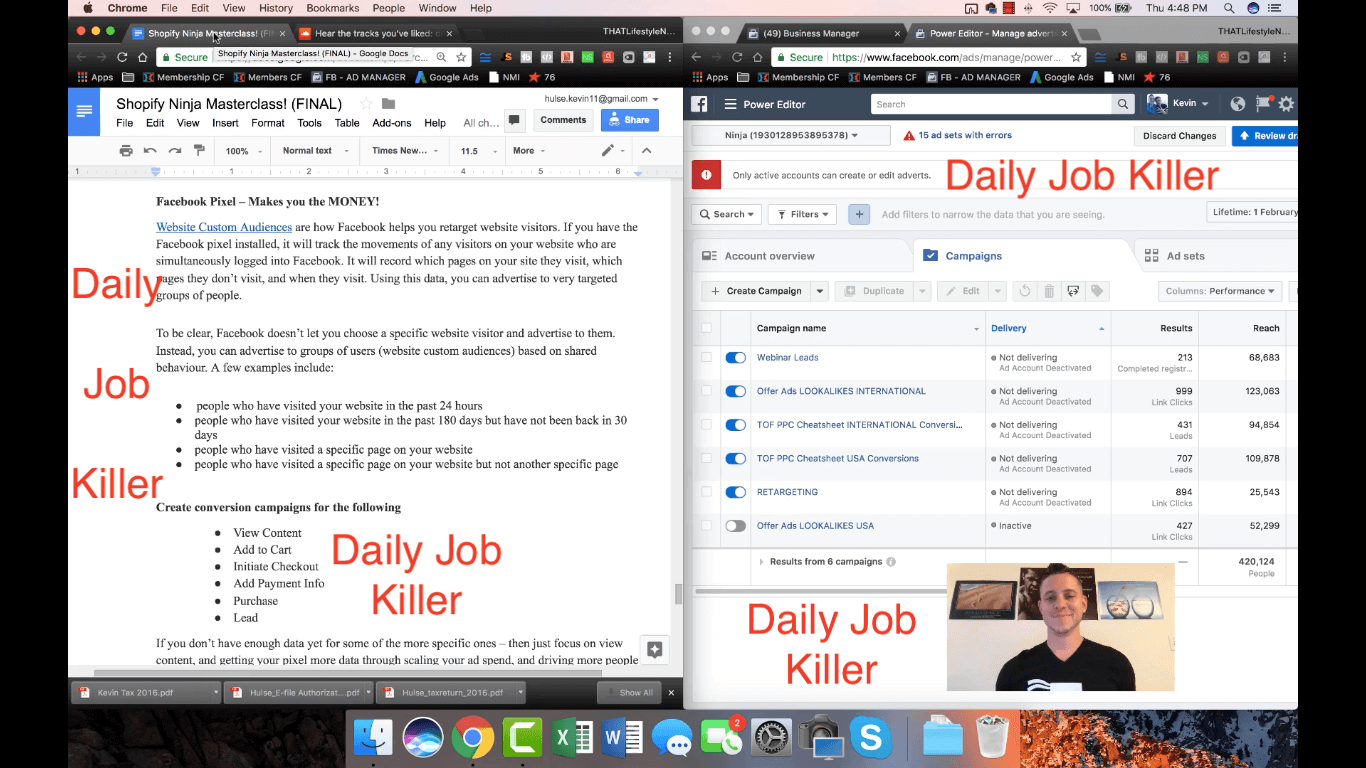Undo last edit in Google Docs

click(x=150, y=151)
